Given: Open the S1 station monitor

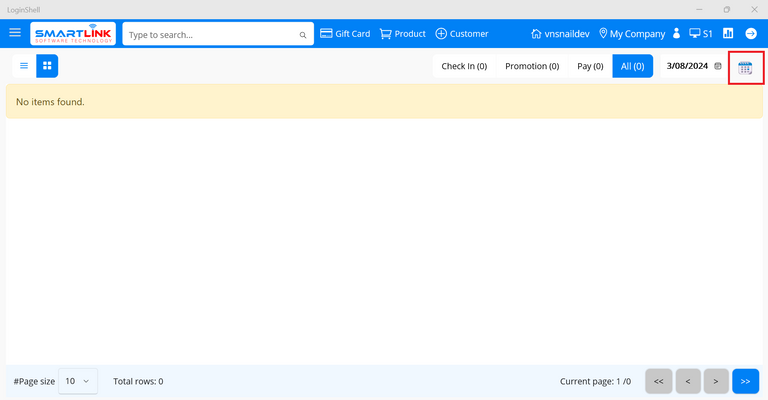Looking at the screenshot, I should (x=700, y=34).
